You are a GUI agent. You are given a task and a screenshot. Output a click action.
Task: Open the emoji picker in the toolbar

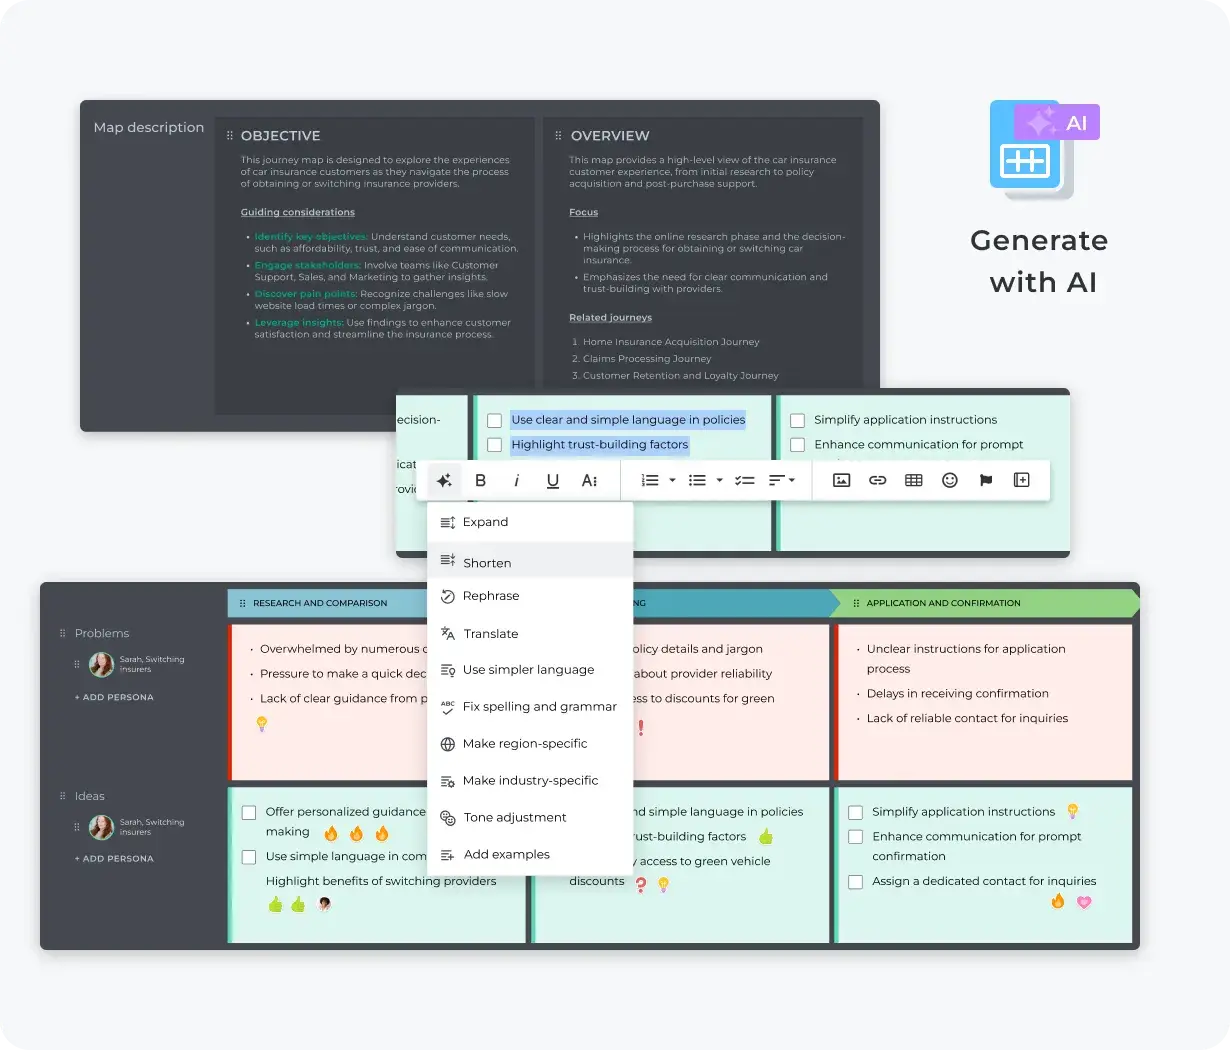[949, 480]
